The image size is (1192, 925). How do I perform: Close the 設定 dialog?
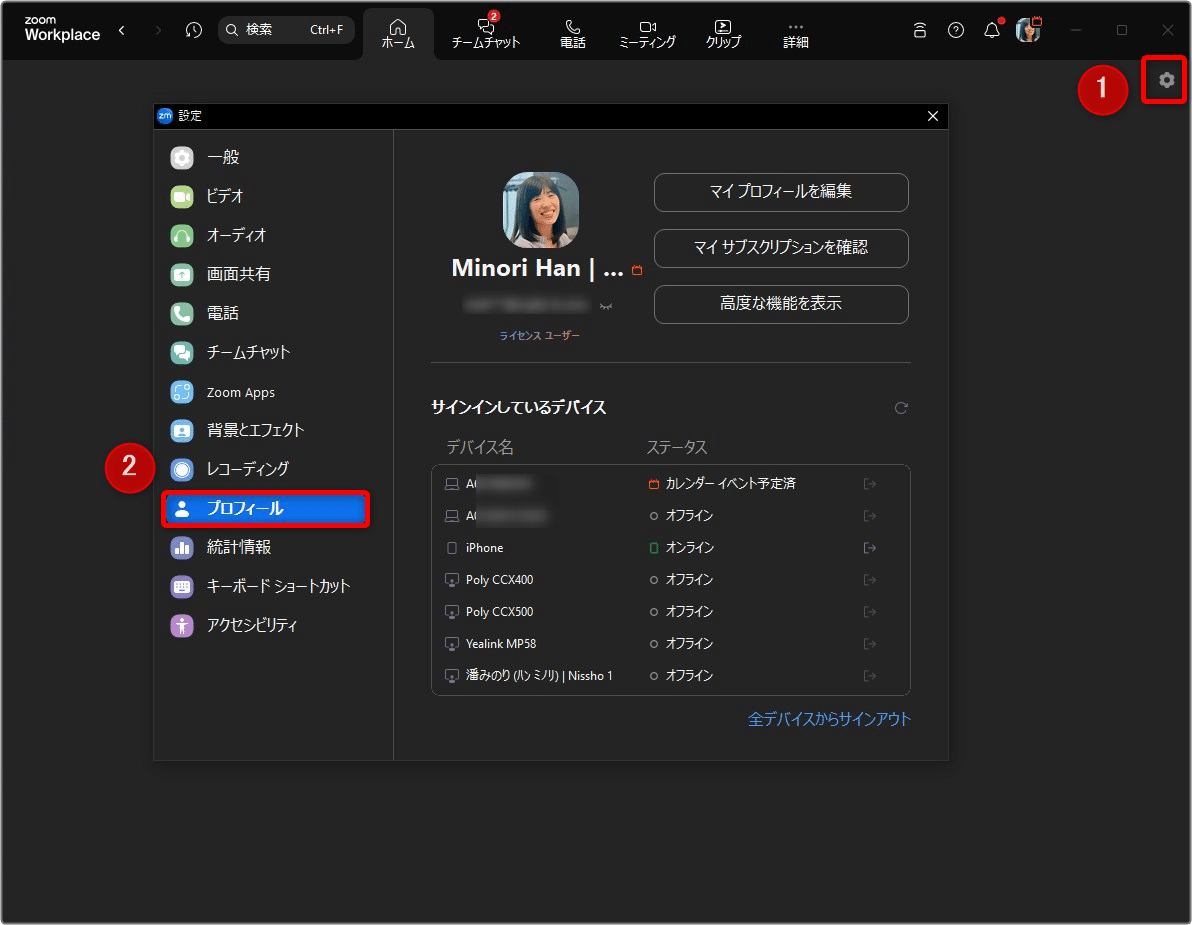[x=933, y=116]
